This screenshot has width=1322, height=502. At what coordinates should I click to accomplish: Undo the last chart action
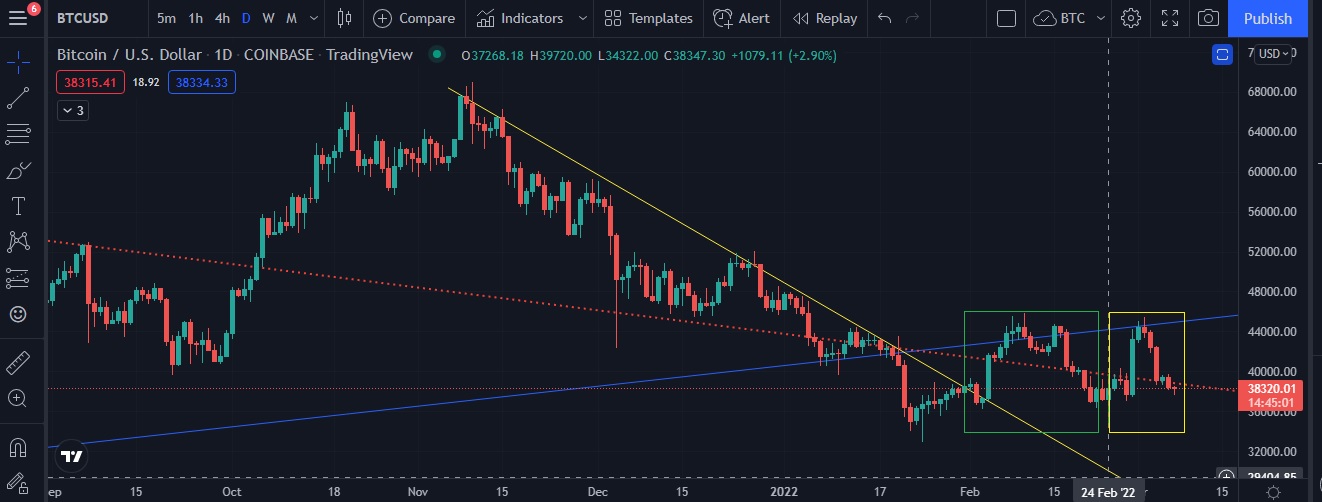click(883, 18)
